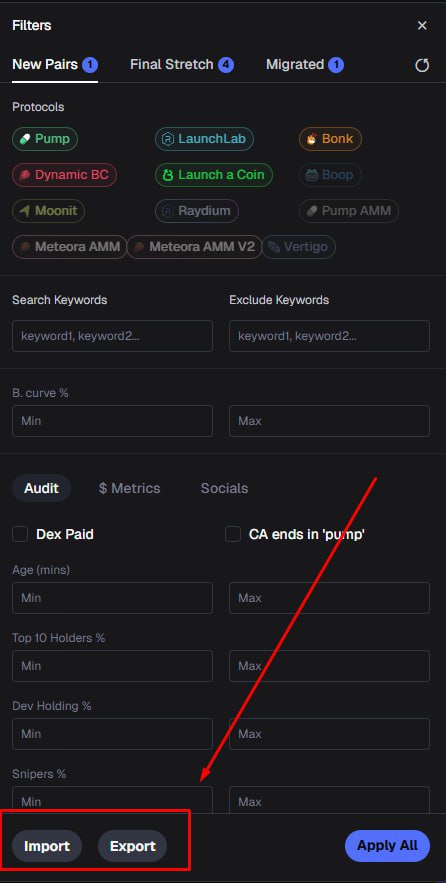Click the Apply All button
The height and width of the screenshot is (883, 446).
tap(387, 846)
